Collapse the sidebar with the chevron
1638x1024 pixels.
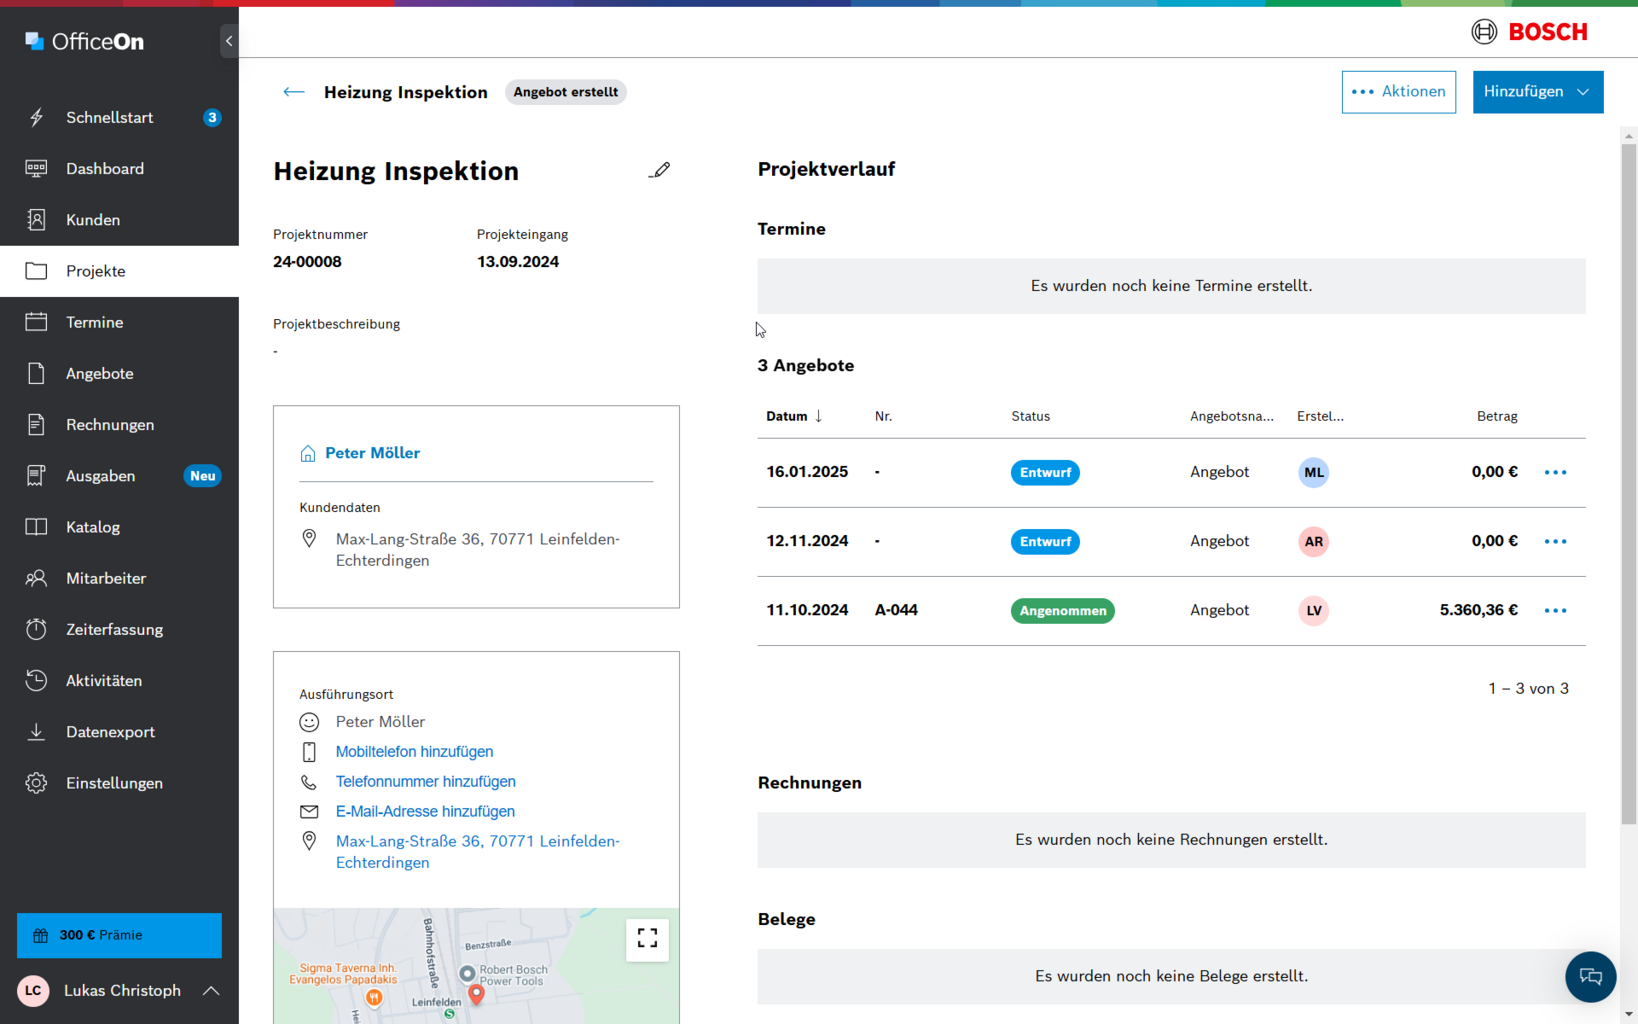[229, 41]
